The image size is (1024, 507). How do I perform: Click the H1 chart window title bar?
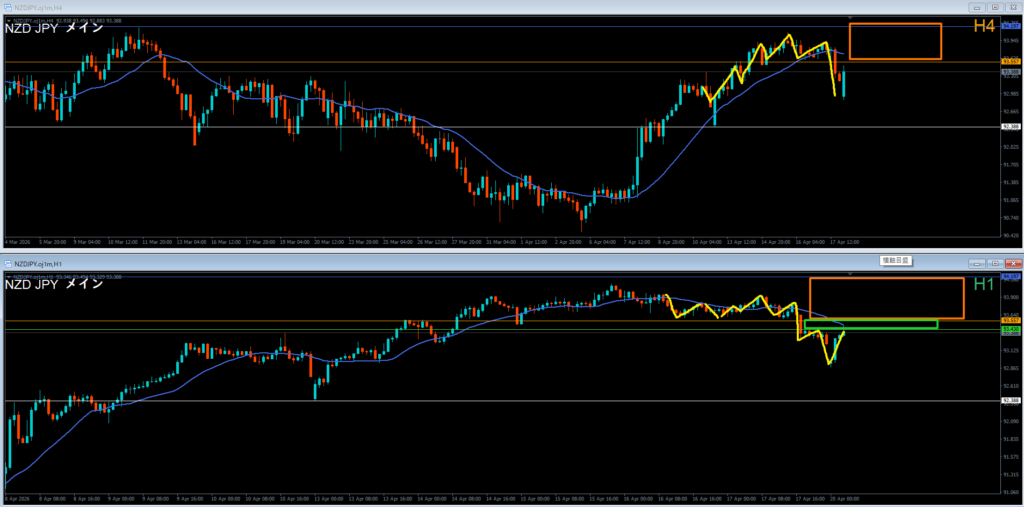click(400, 262)
